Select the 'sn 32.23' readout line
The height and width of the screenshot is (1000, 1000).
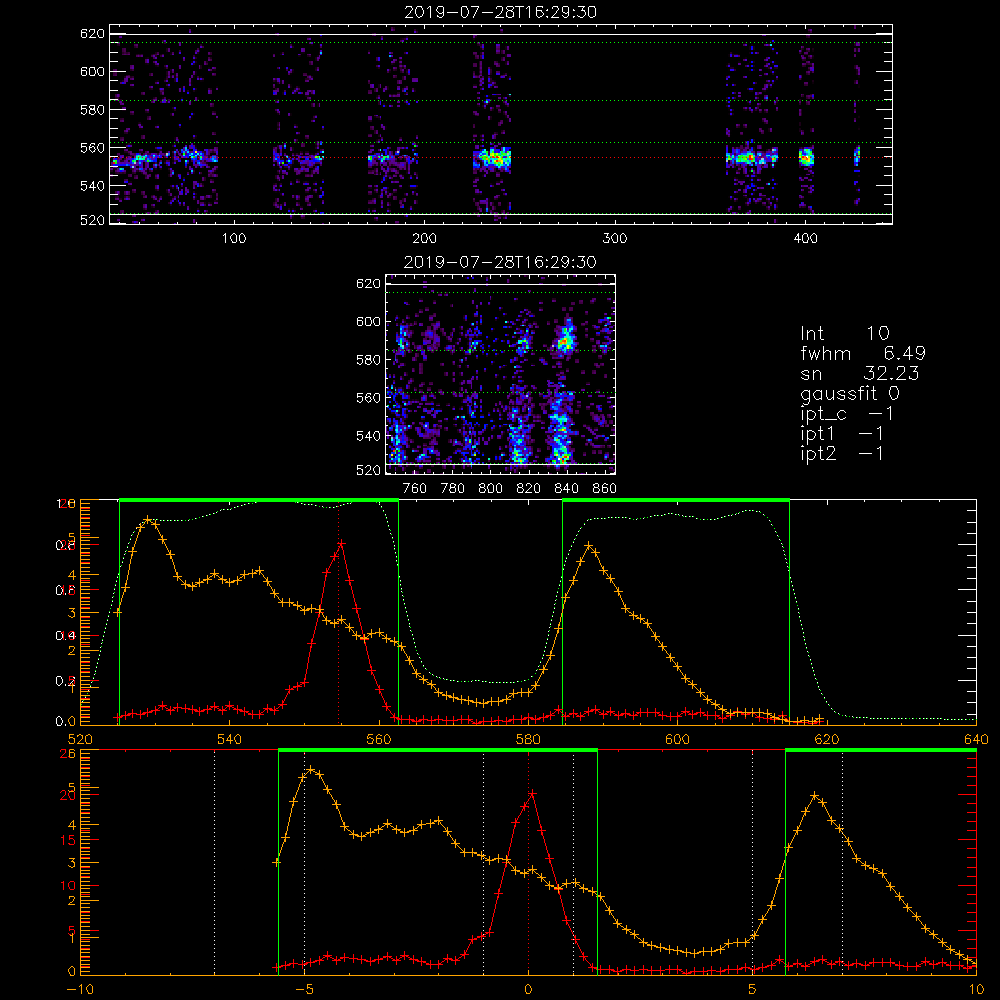coord(860,373)
